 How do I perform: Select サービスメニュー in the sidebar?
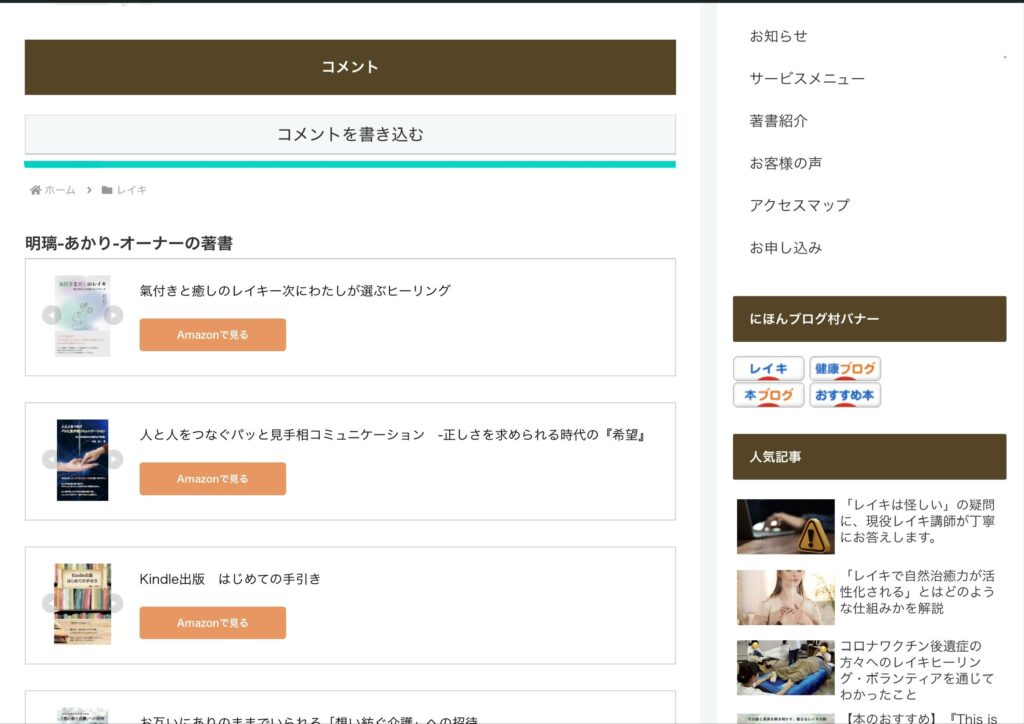point(807,78)
